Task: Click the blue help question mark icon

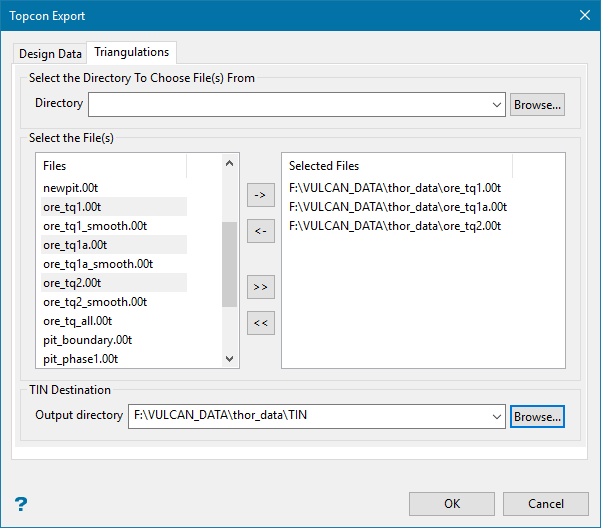Action: coord(20,504)
